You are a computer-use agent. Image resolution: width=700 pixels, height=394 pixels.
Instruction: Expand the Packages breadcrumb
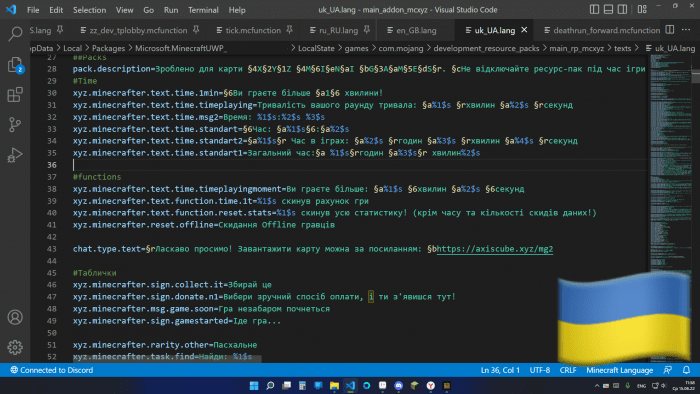[108, 48]
